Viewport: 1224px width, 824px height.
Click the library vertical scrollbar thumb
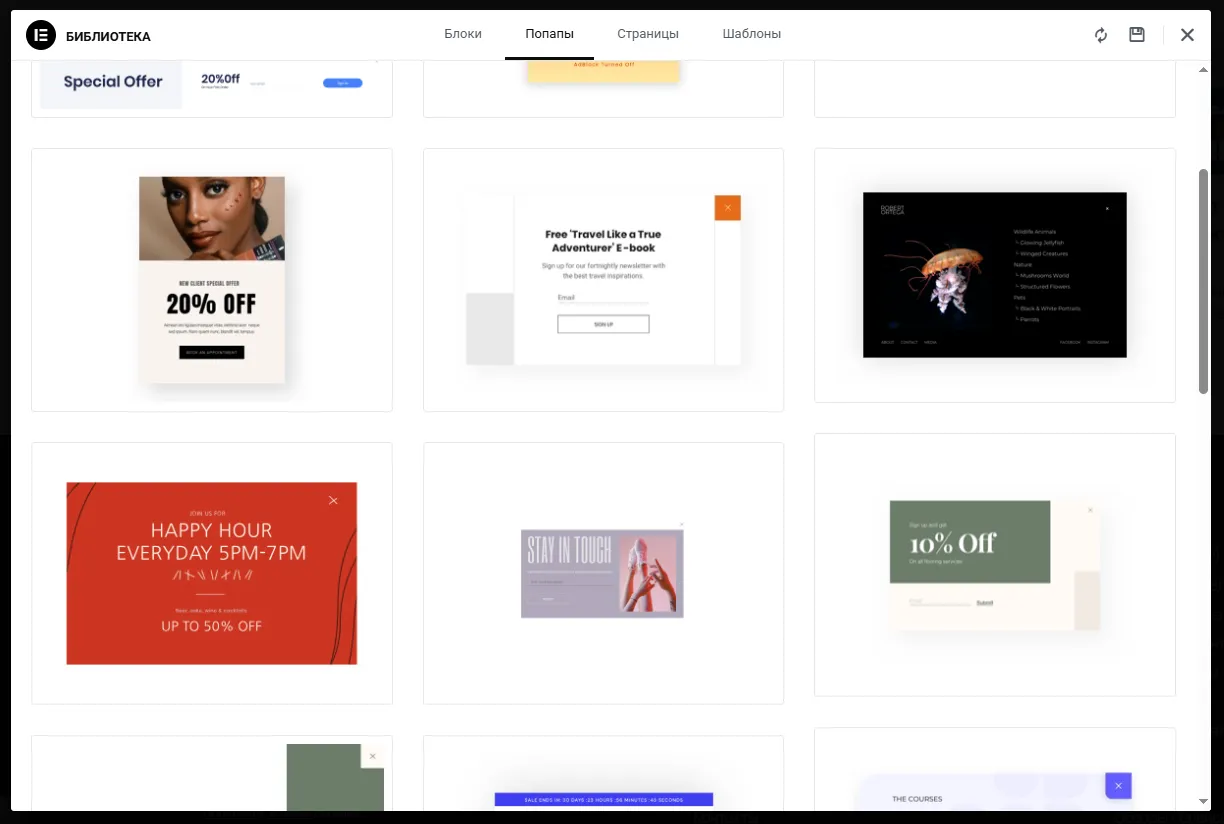1203,280
